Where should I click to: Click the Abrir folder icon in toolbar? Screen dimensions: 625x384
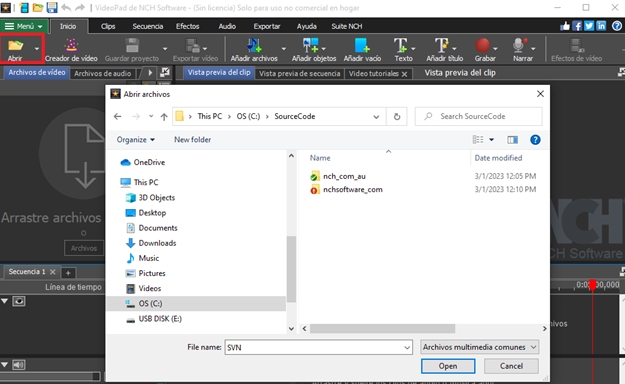(x=16, y=45)
